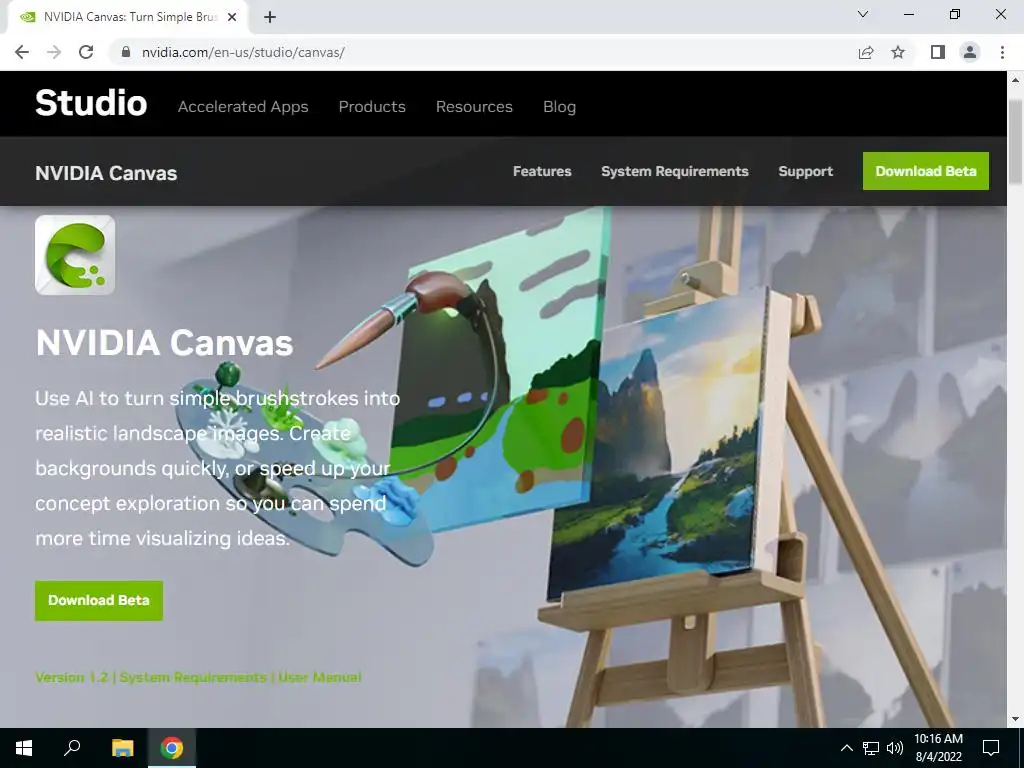
Task: Open the Windows notification center
Action: point(991,748)
